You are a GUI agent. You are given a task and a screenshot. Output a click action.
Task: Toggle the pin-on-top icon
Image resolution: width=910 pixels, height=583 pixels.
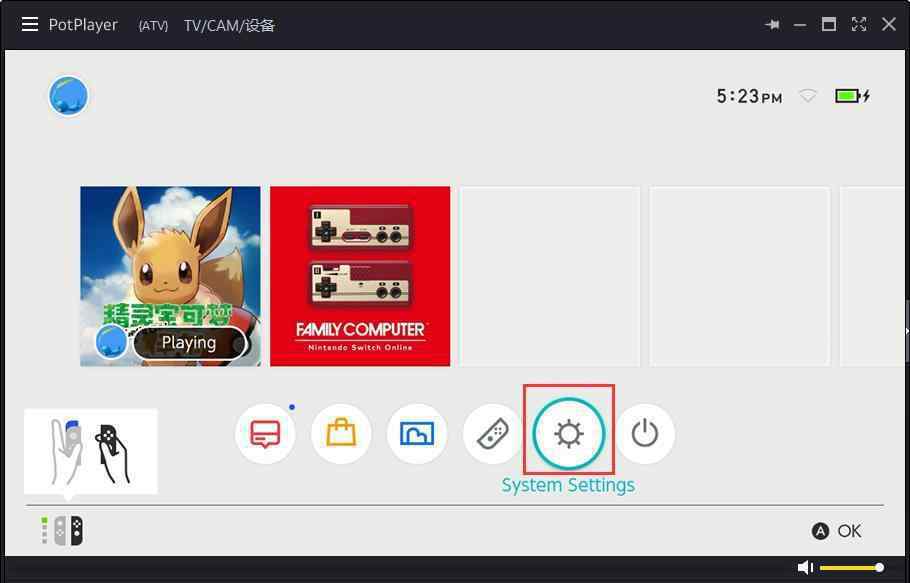tap(772, 25)
